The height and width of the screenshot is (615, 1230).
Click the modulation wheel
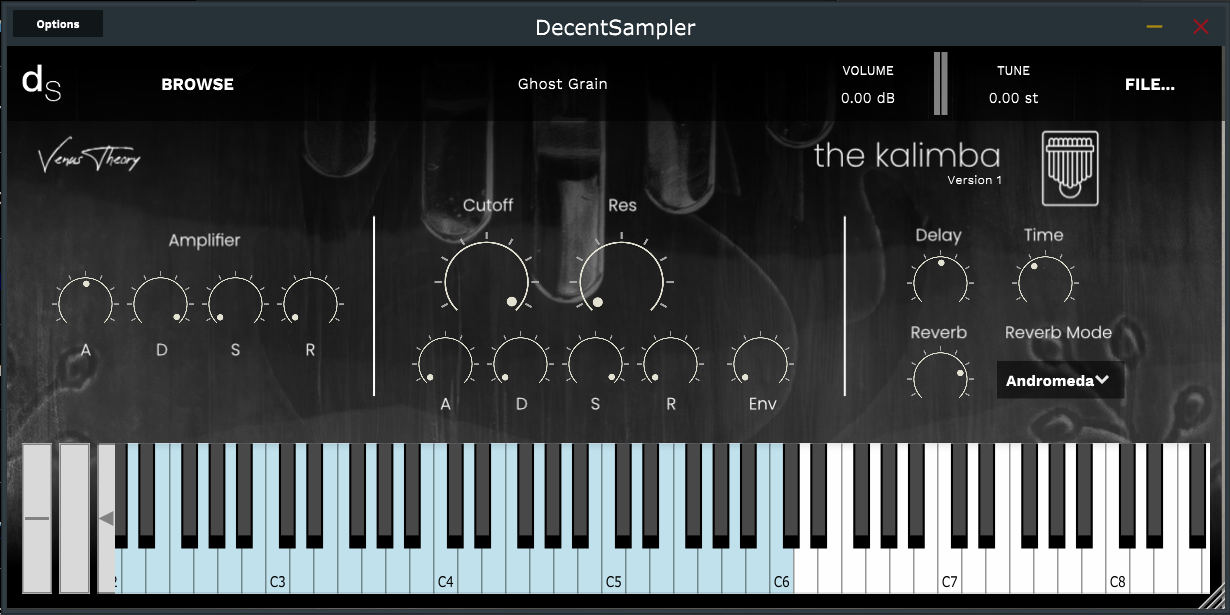[x=75, y=518]
